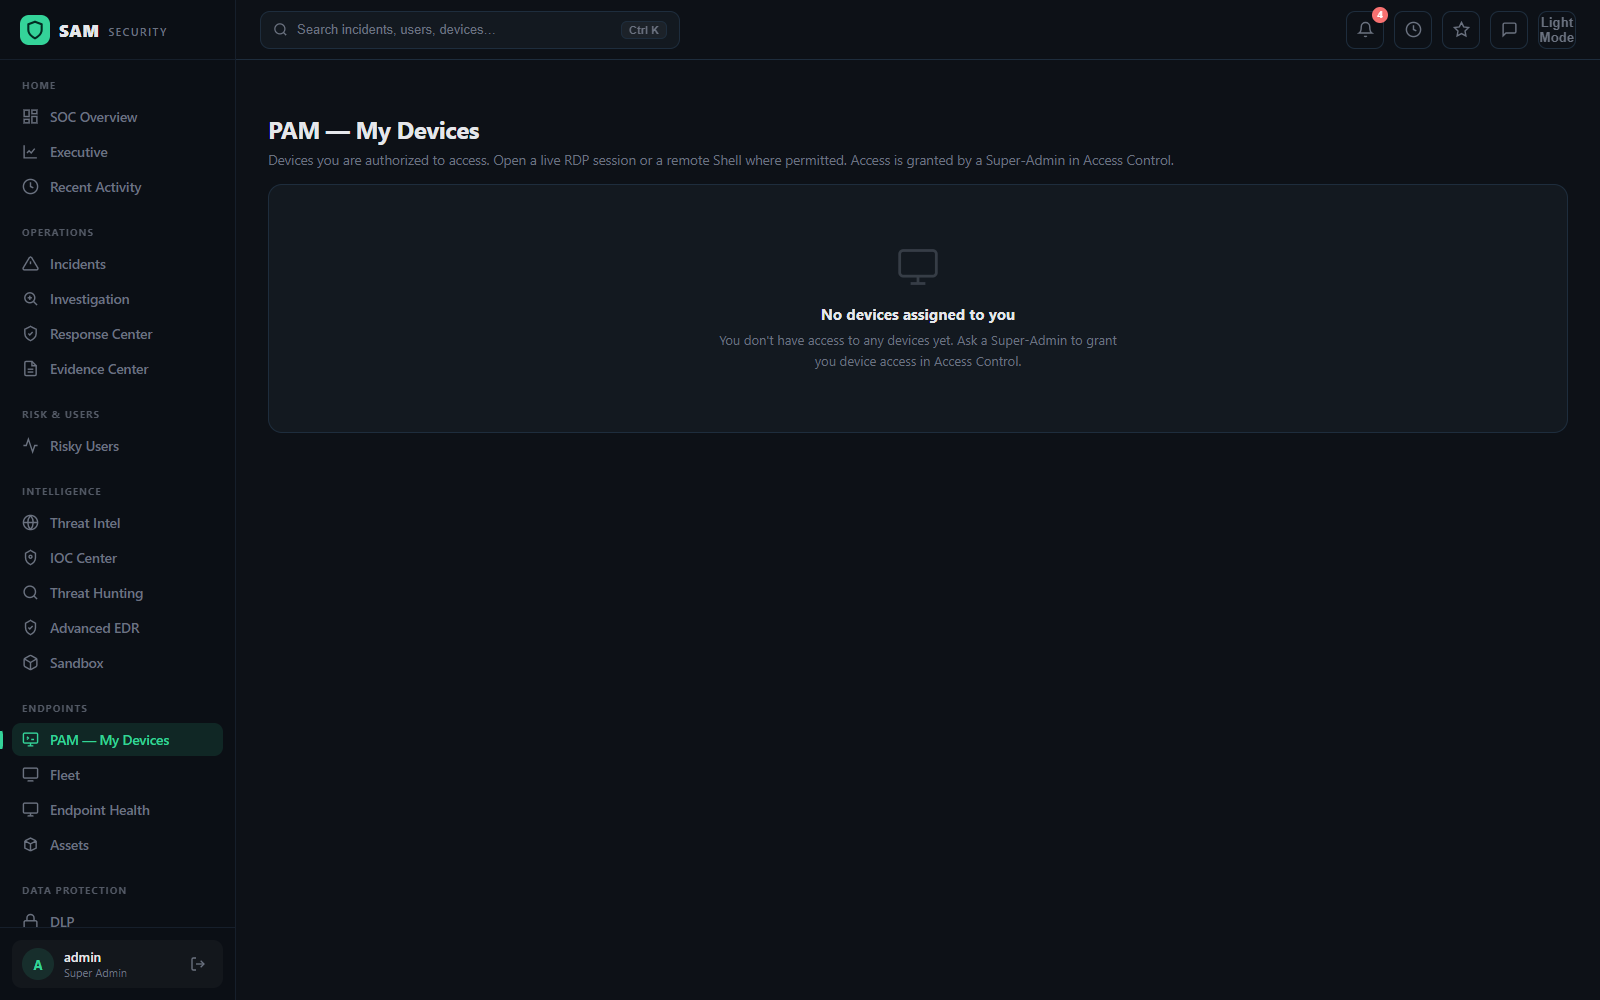The height and width of the screenshot is (1000, 1600).
Task: Click the Advanced EDR shield icon
Action: click(31, 628)
